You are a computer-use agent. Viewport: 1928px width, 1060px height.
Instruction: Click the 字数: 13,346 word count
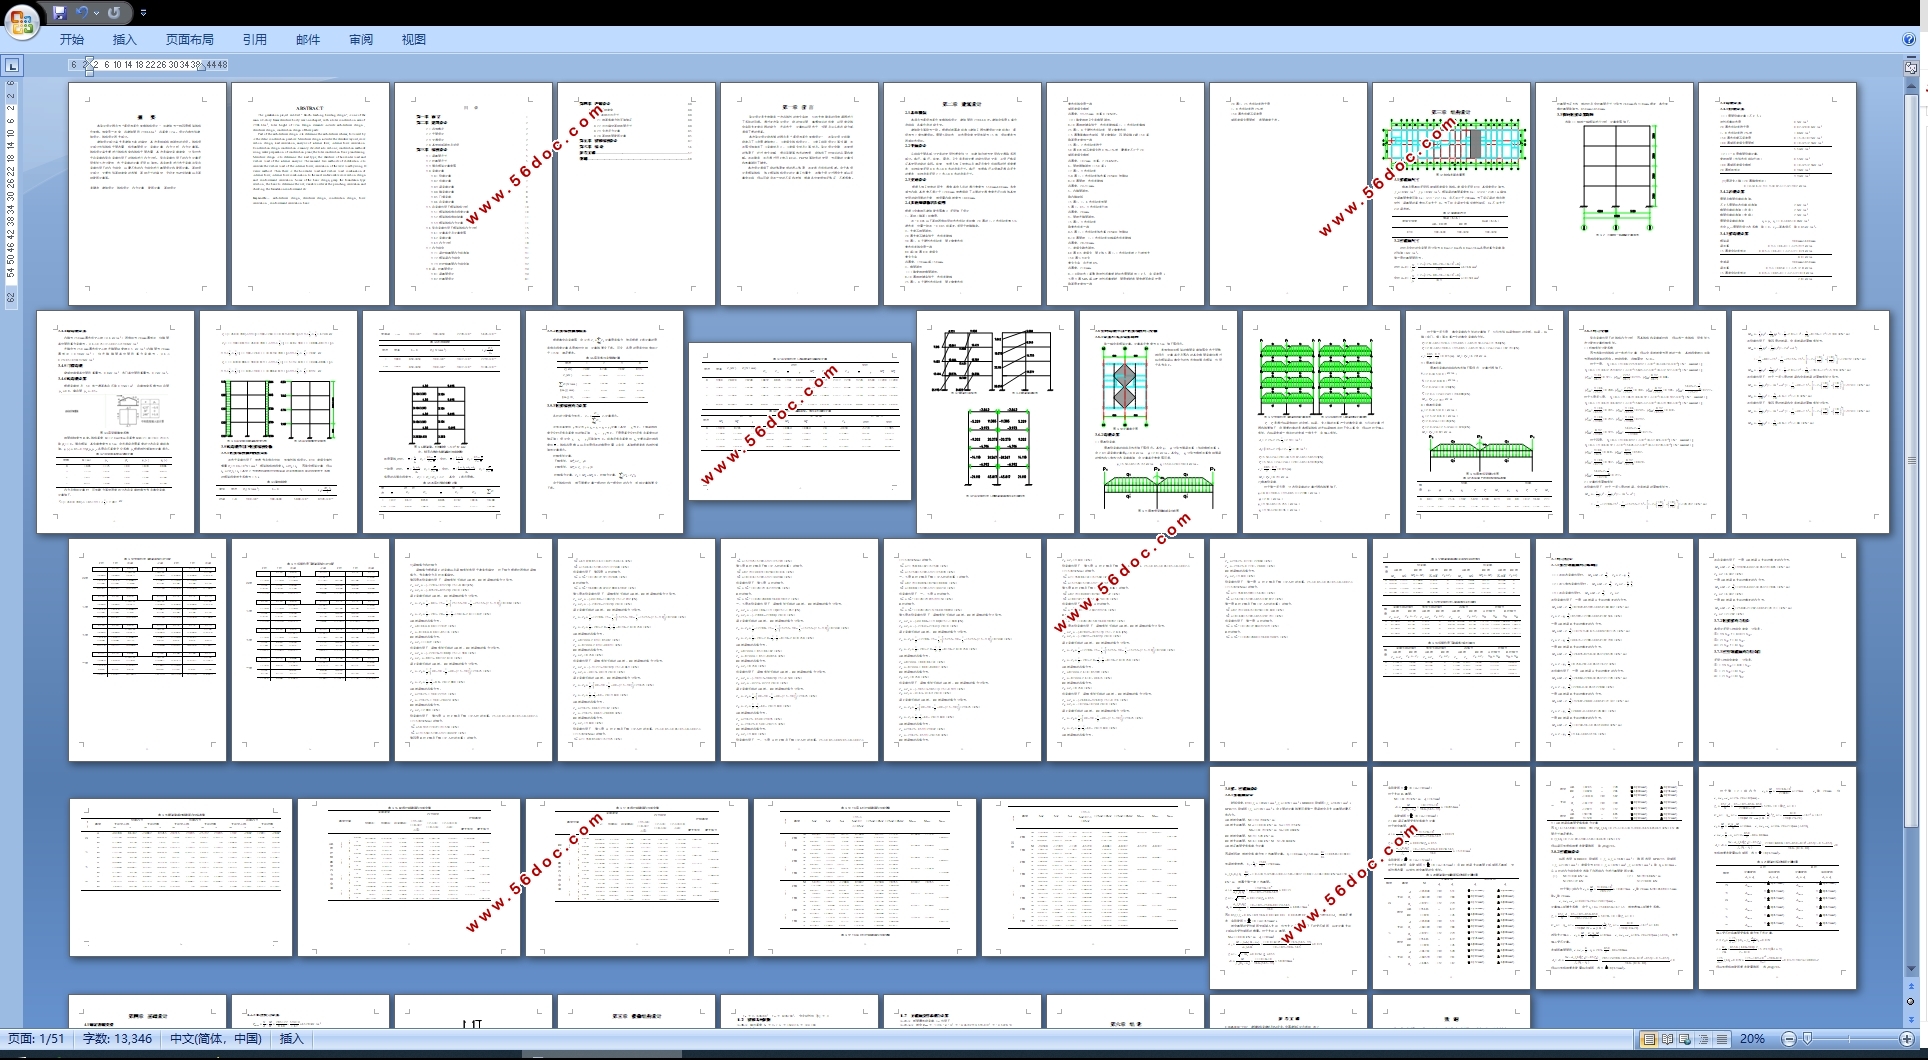click(117, 1039)
